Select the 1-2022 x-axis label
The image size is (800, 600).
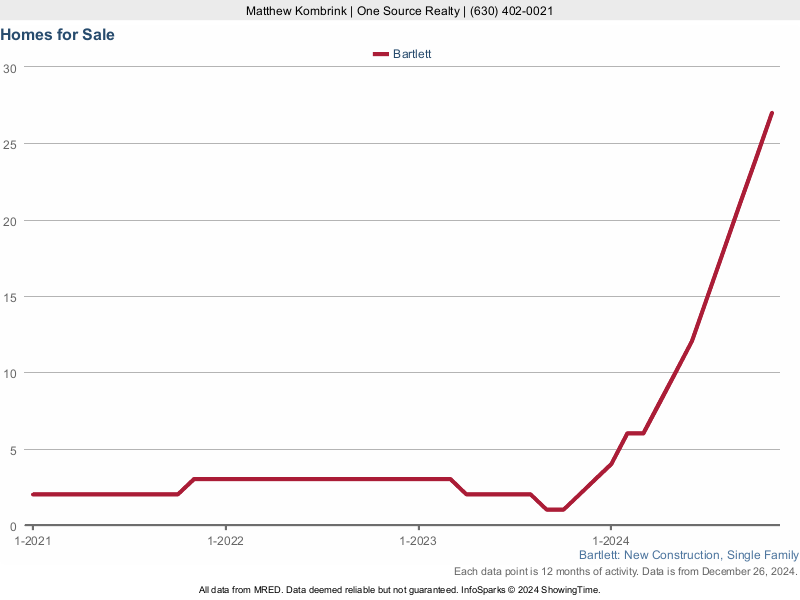225,541
